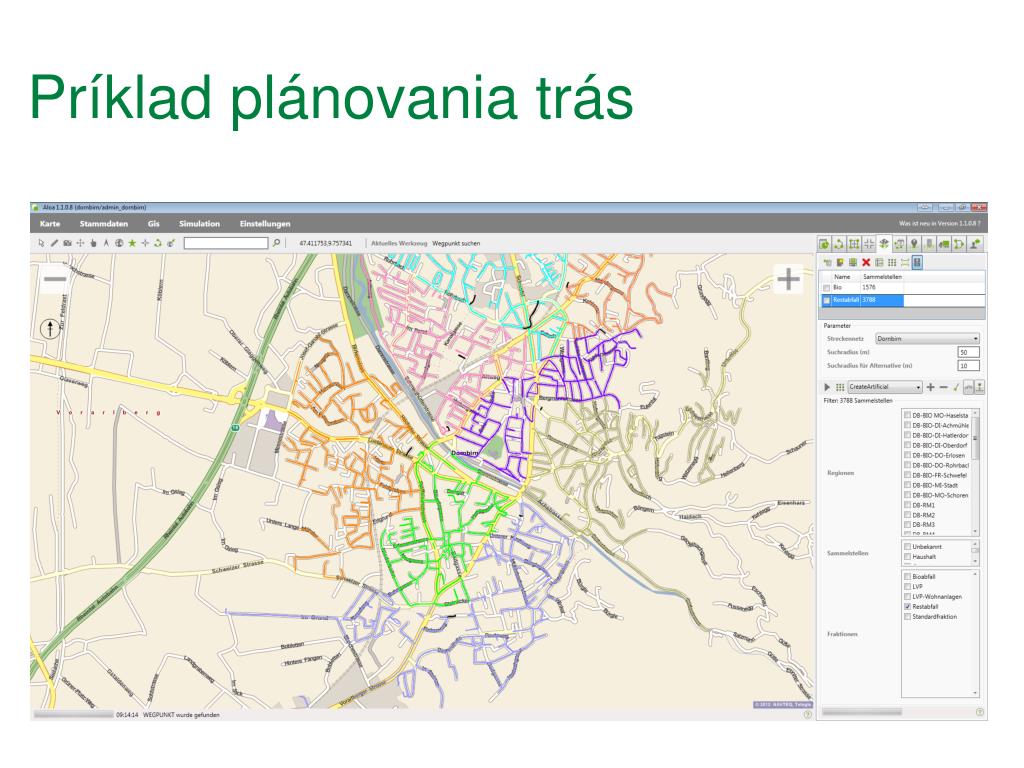Click the magnifier search icon
This screenshot has width=1024, height=768.
(276, 243)
